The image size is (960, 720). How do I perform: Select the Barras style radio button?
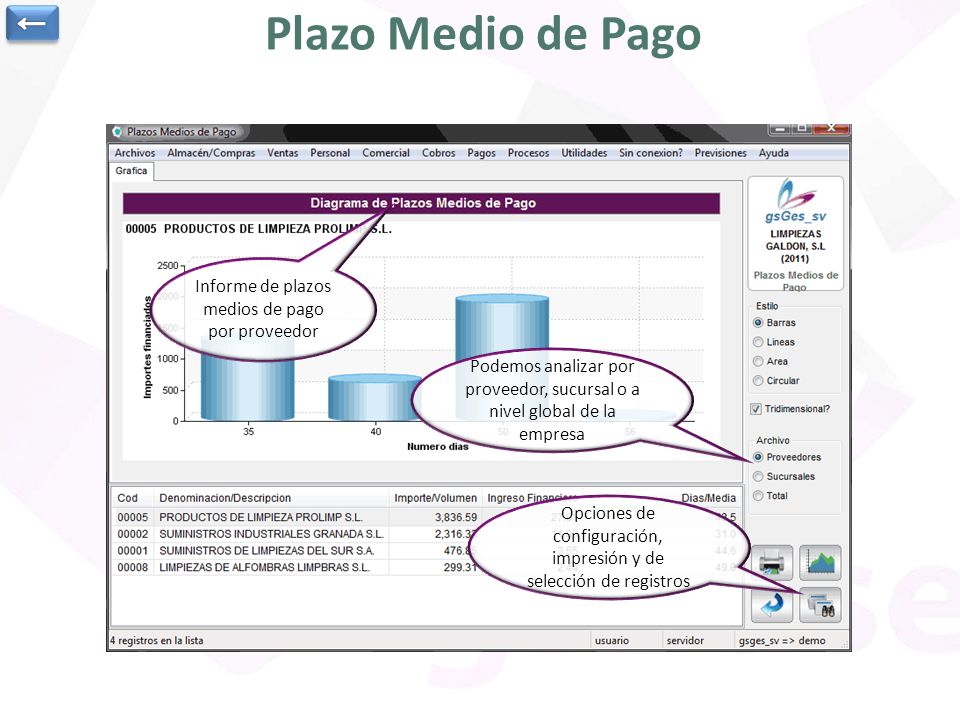tap(758, 323)
